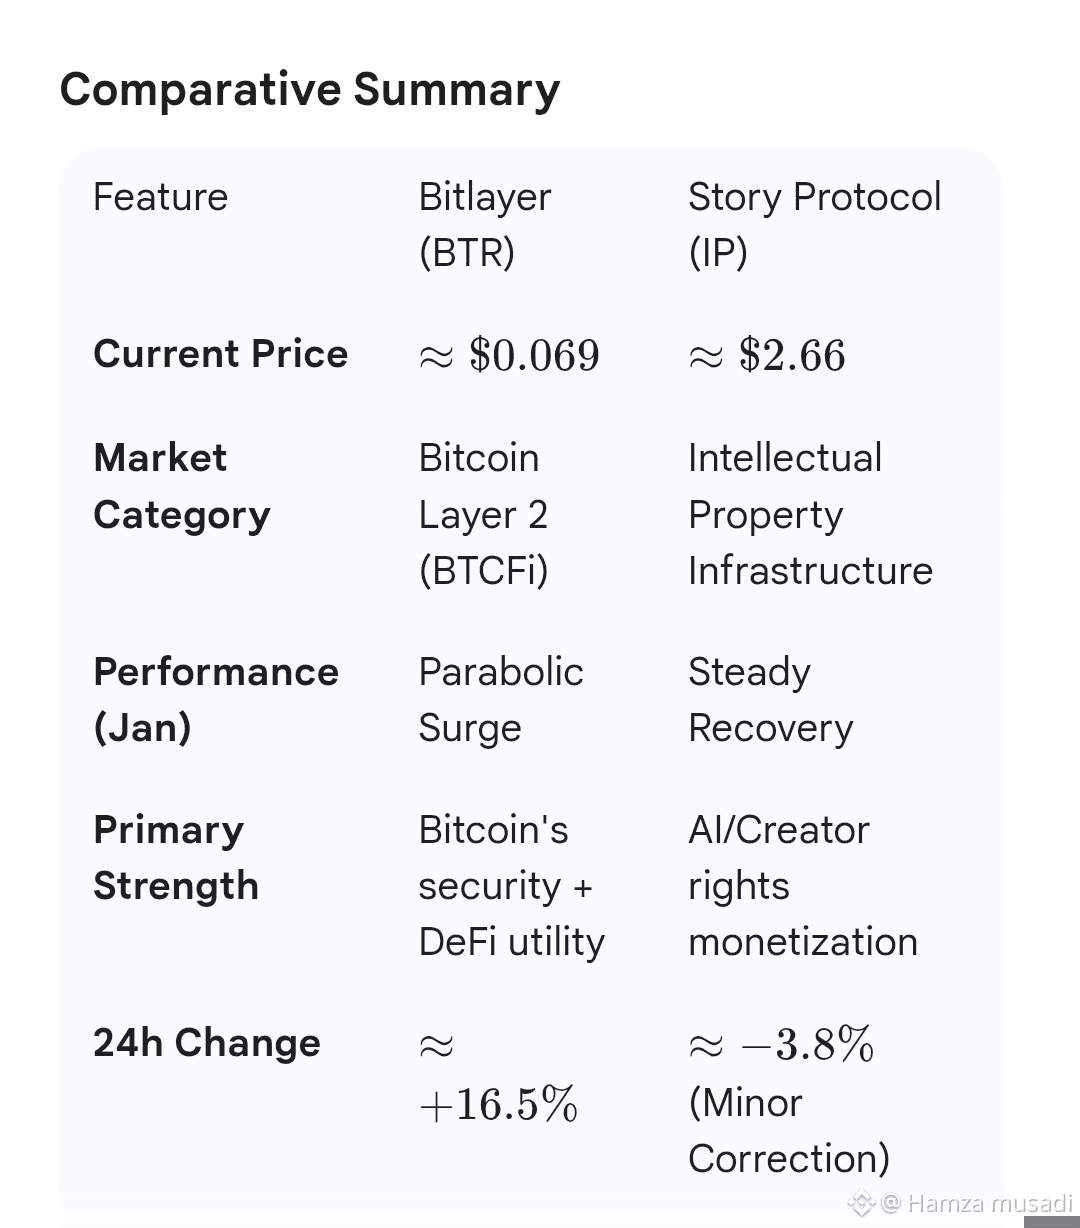Select the 24h Change row label
Image resolution: width=1080 pixels, height=1228 pixels.
[207, 1043]
